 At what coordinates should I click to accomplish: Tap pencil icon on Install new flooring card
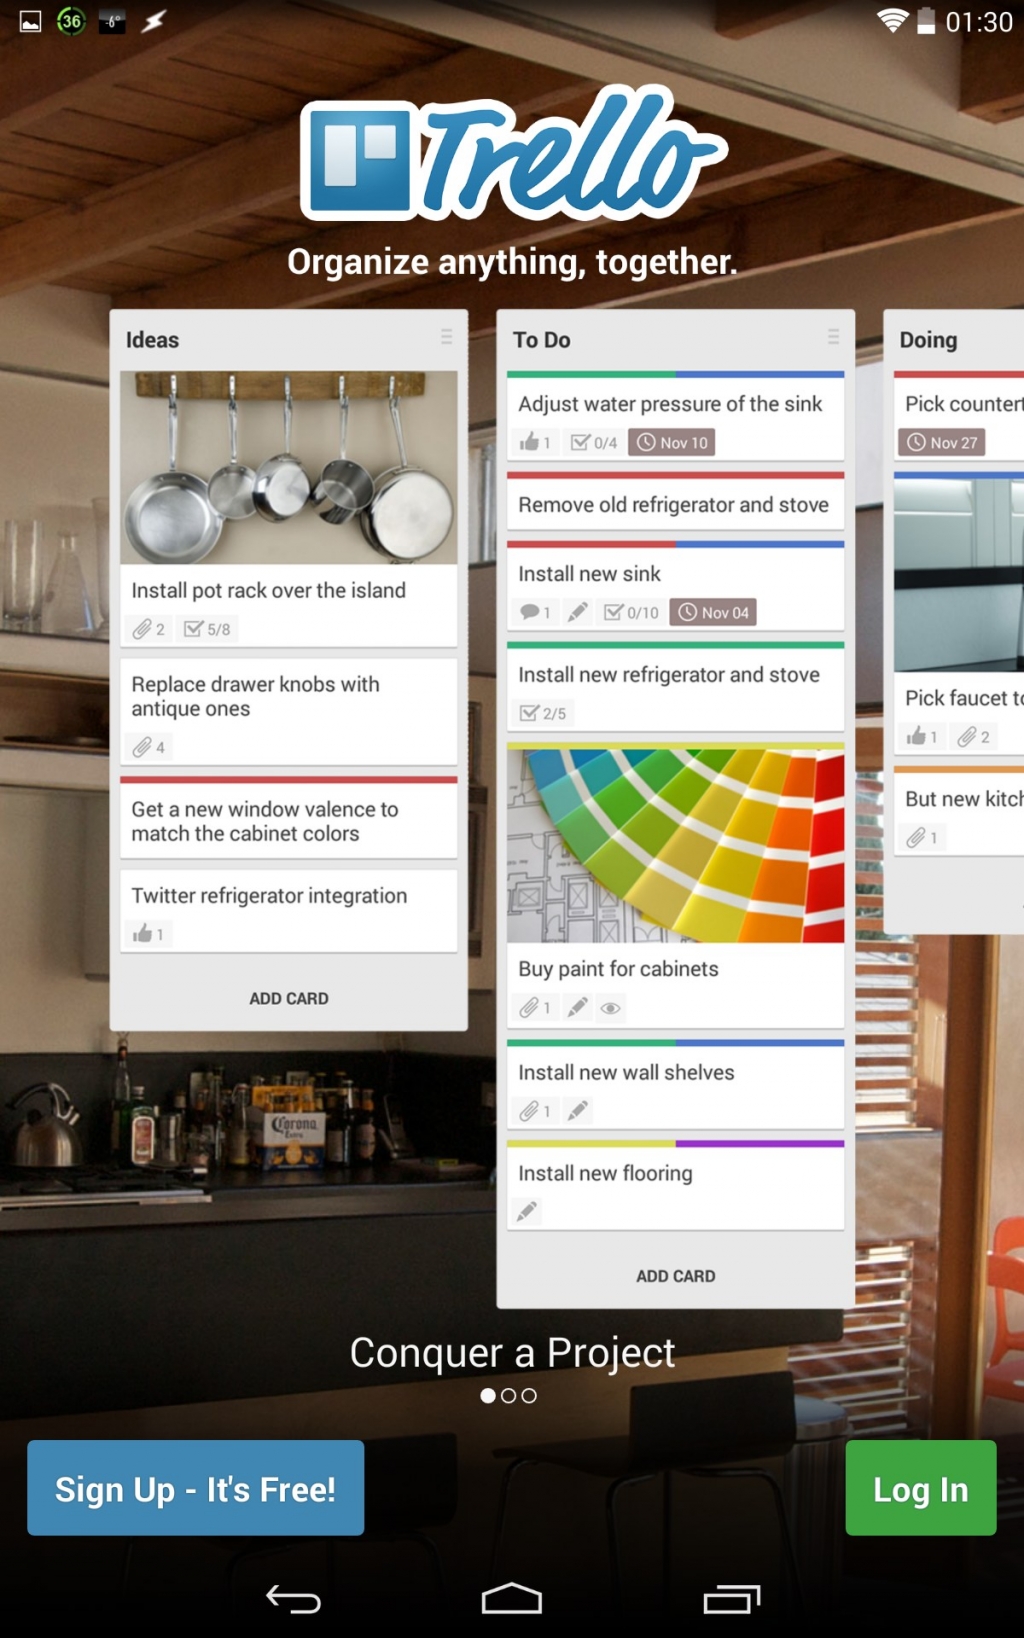(527, 1211)
